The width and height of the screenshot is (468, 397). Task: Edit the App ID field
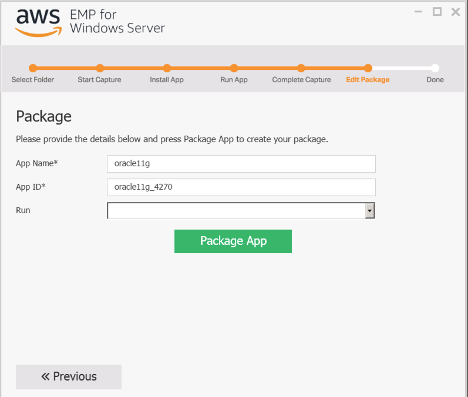(241, 187)
